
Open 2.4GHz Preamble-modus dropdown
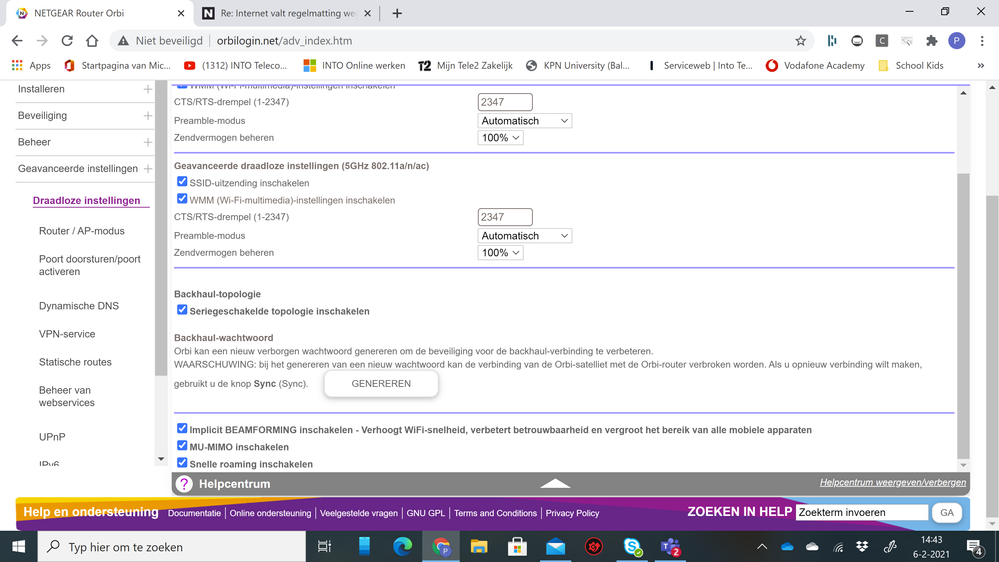click(524, 120)
